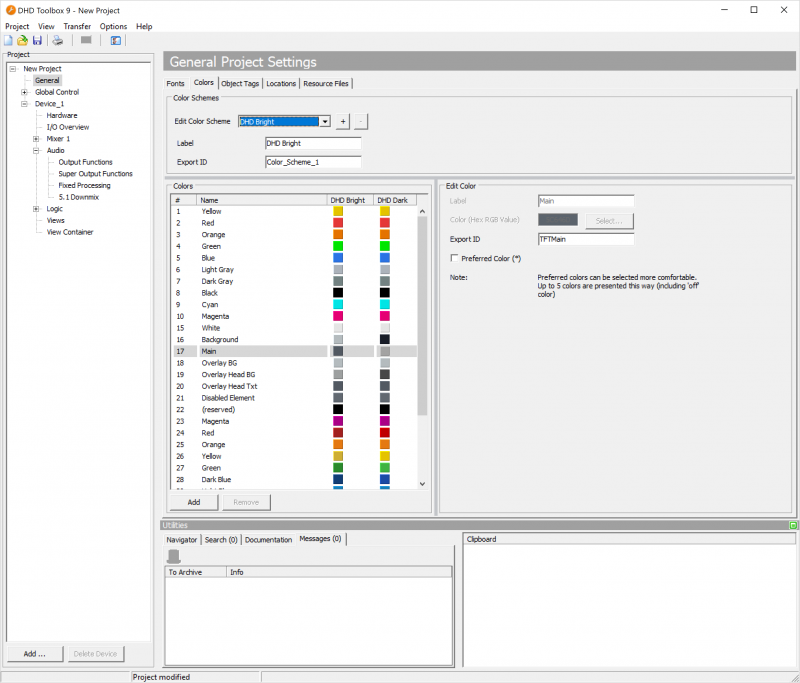The width and height of the screenshot is (800, 683).
Task: Click the Print toolbar icon
Action: [58, 41]
